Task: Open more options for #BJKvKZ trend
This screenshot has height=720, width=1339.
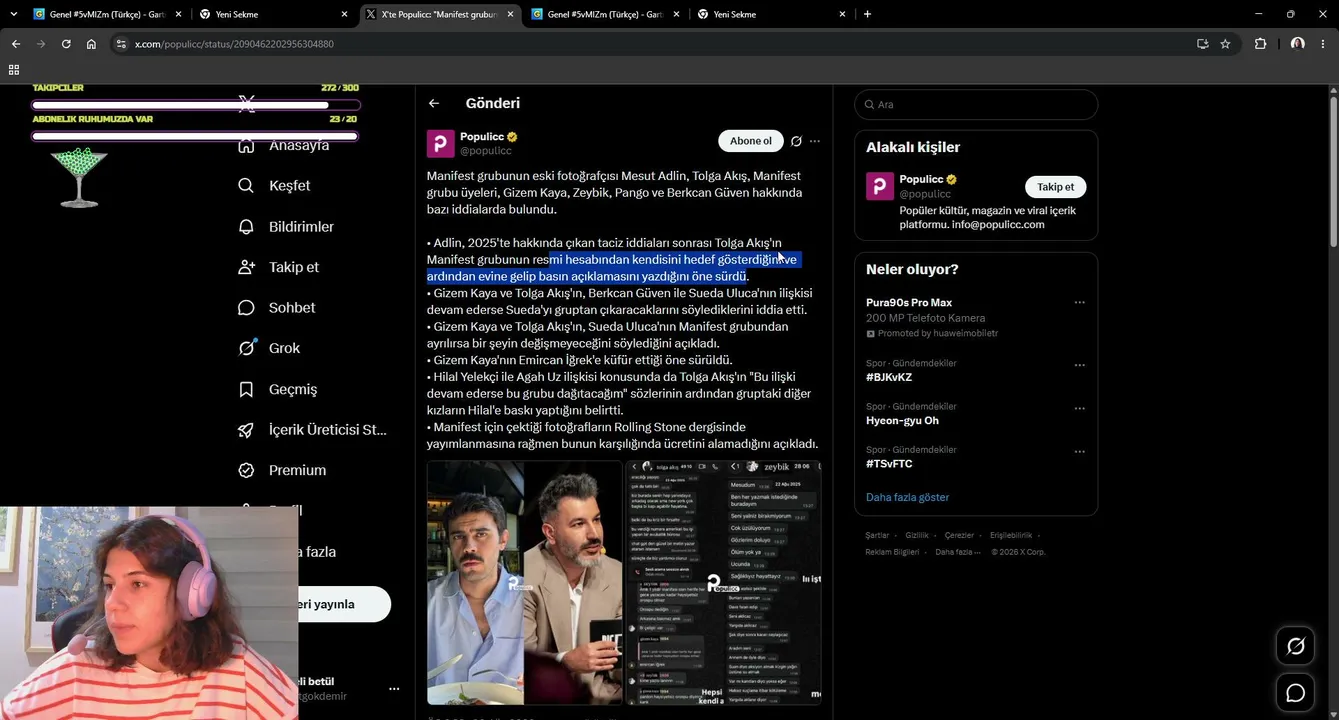Action: (1079, 365)
